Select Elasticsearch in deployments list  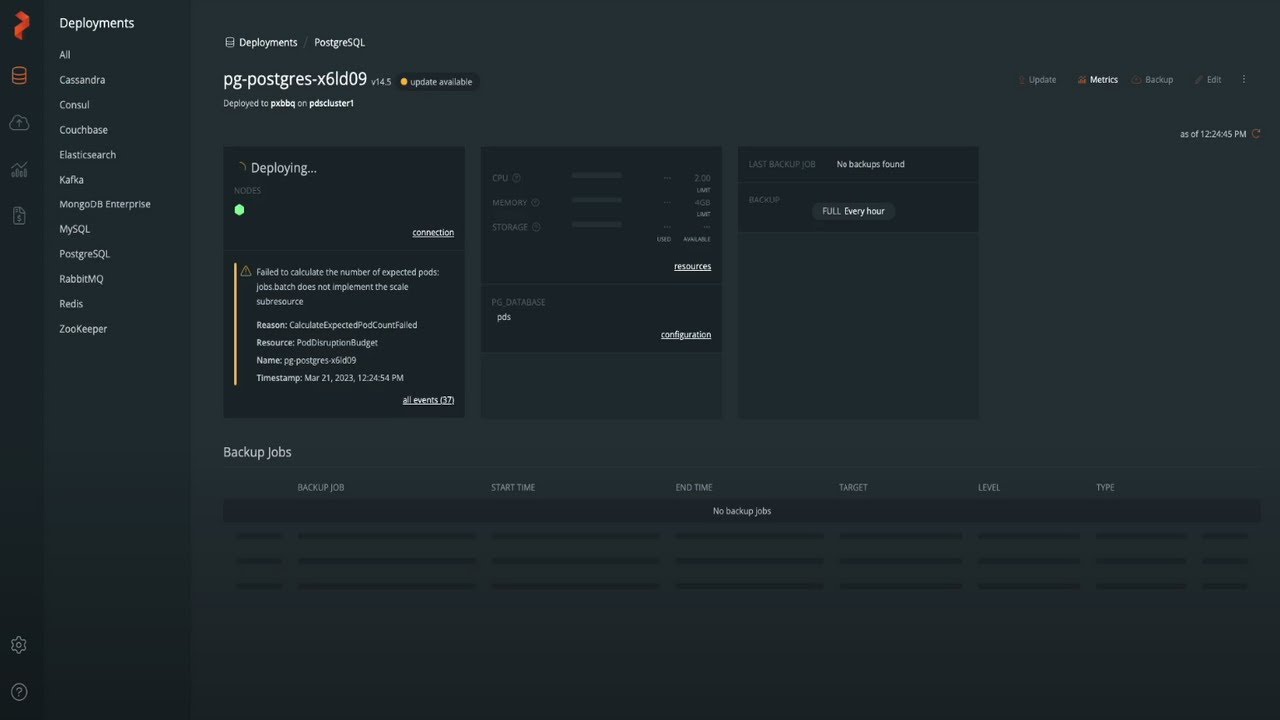pyautogui.click(x=87, y=155)
